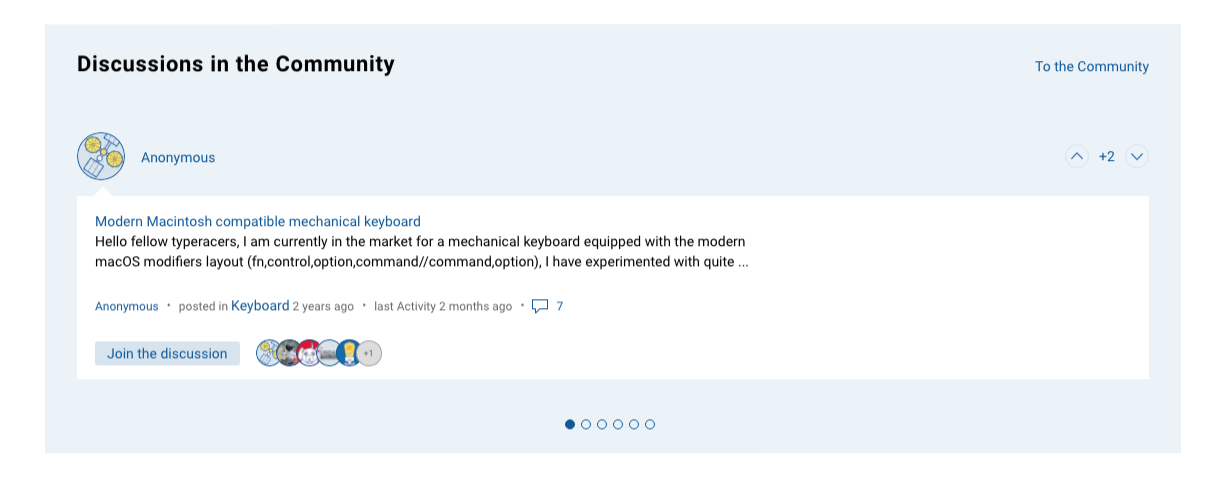Viewport: 1231px width, 485px height.
Task: Switch to the last carousel dot
Action: tap(650, 424)
